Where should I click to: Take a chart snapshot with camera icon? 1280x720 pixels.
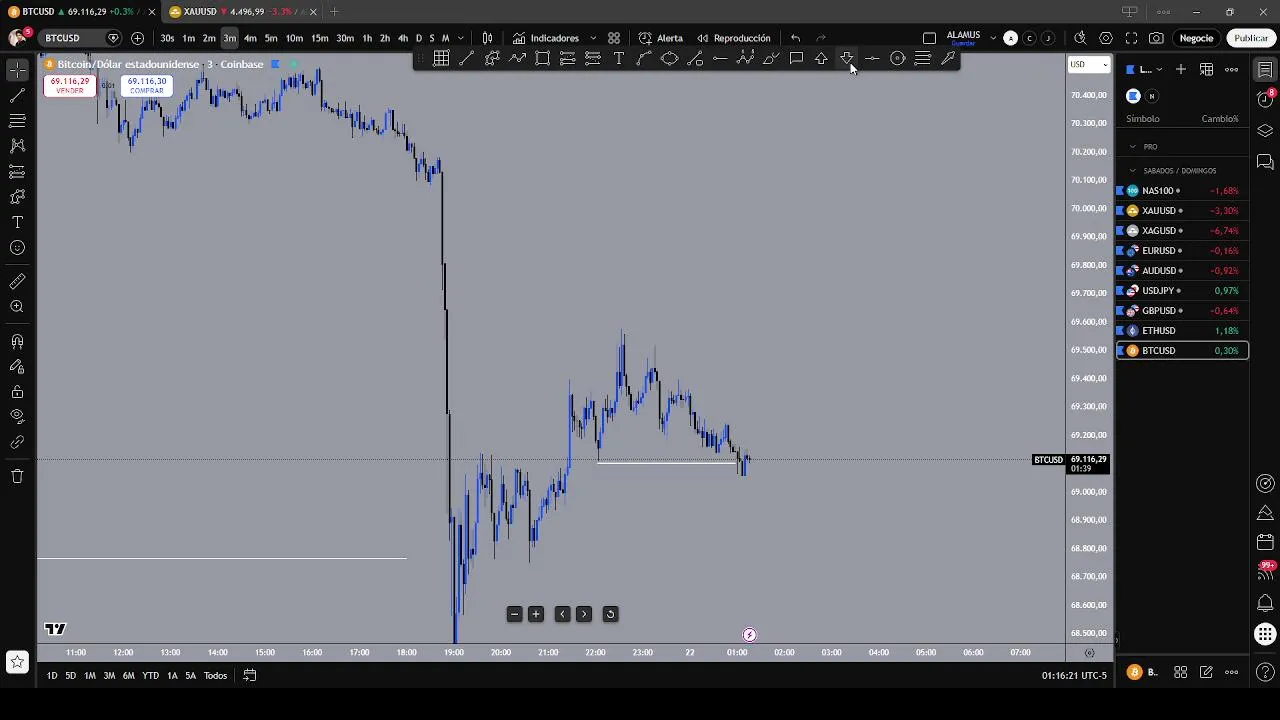click(x=1156, y=38)
